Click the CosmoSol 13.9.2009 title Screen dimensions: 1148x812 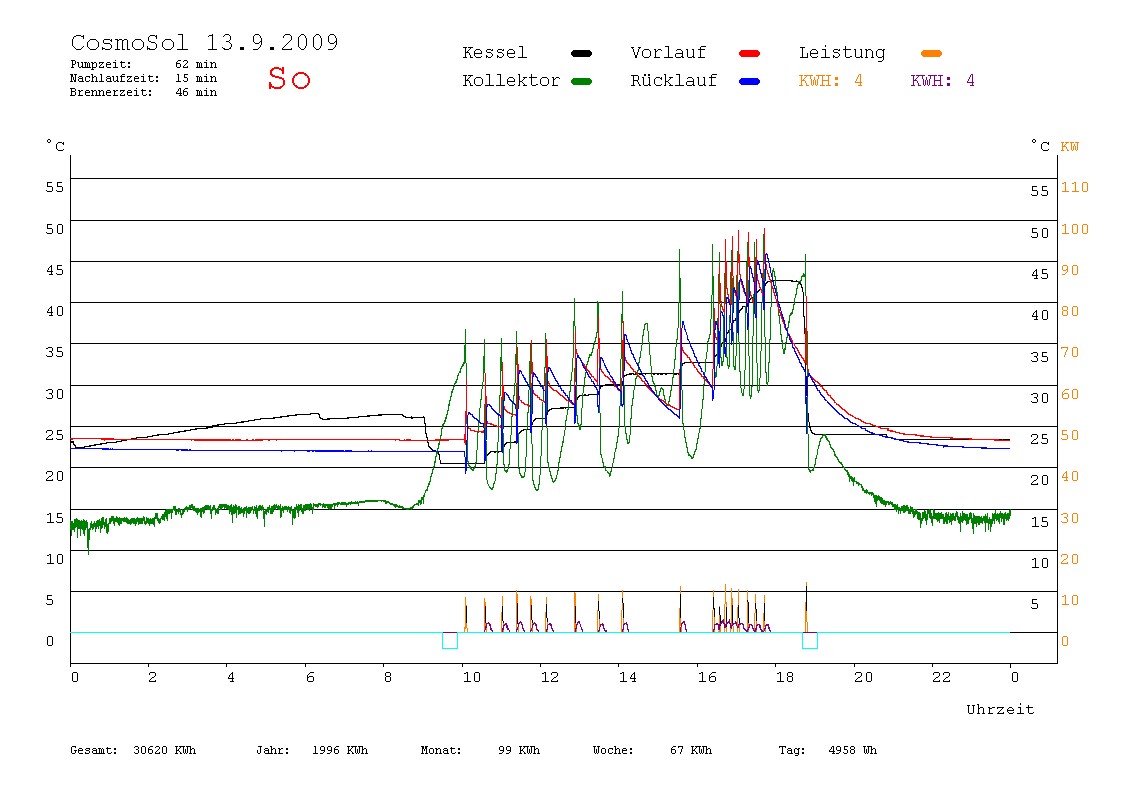pyautogui.click(x=205, y=42)
